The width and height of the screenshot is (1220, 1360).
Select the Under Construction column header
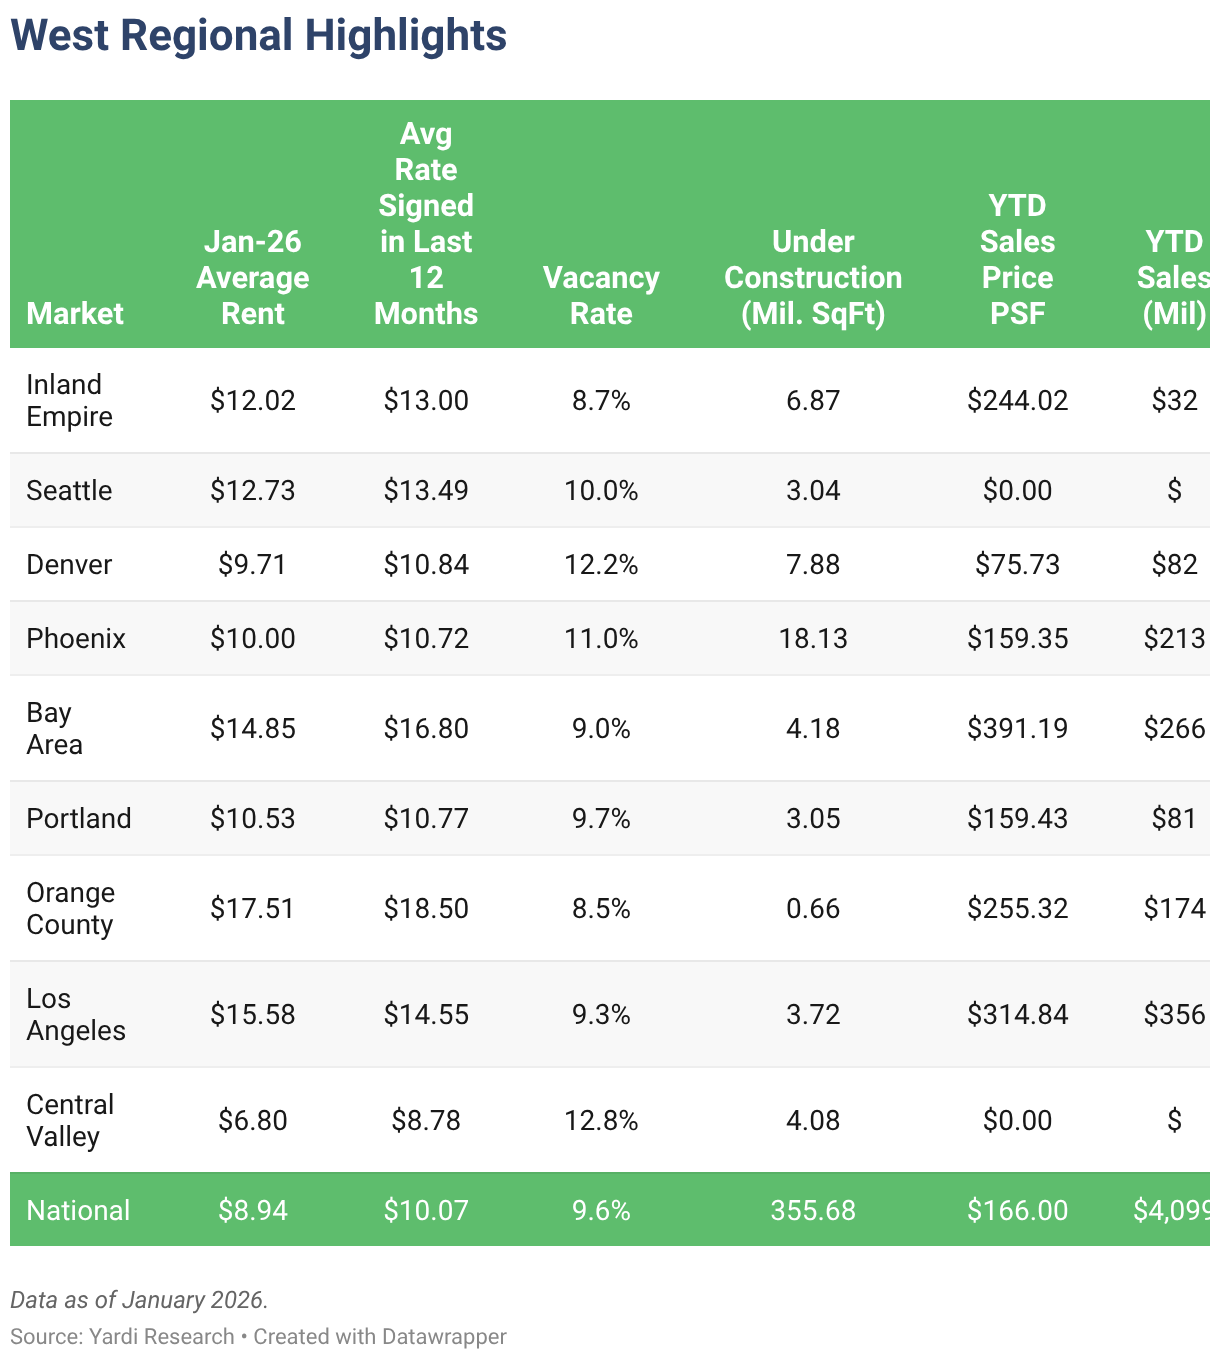click(813, 277)
